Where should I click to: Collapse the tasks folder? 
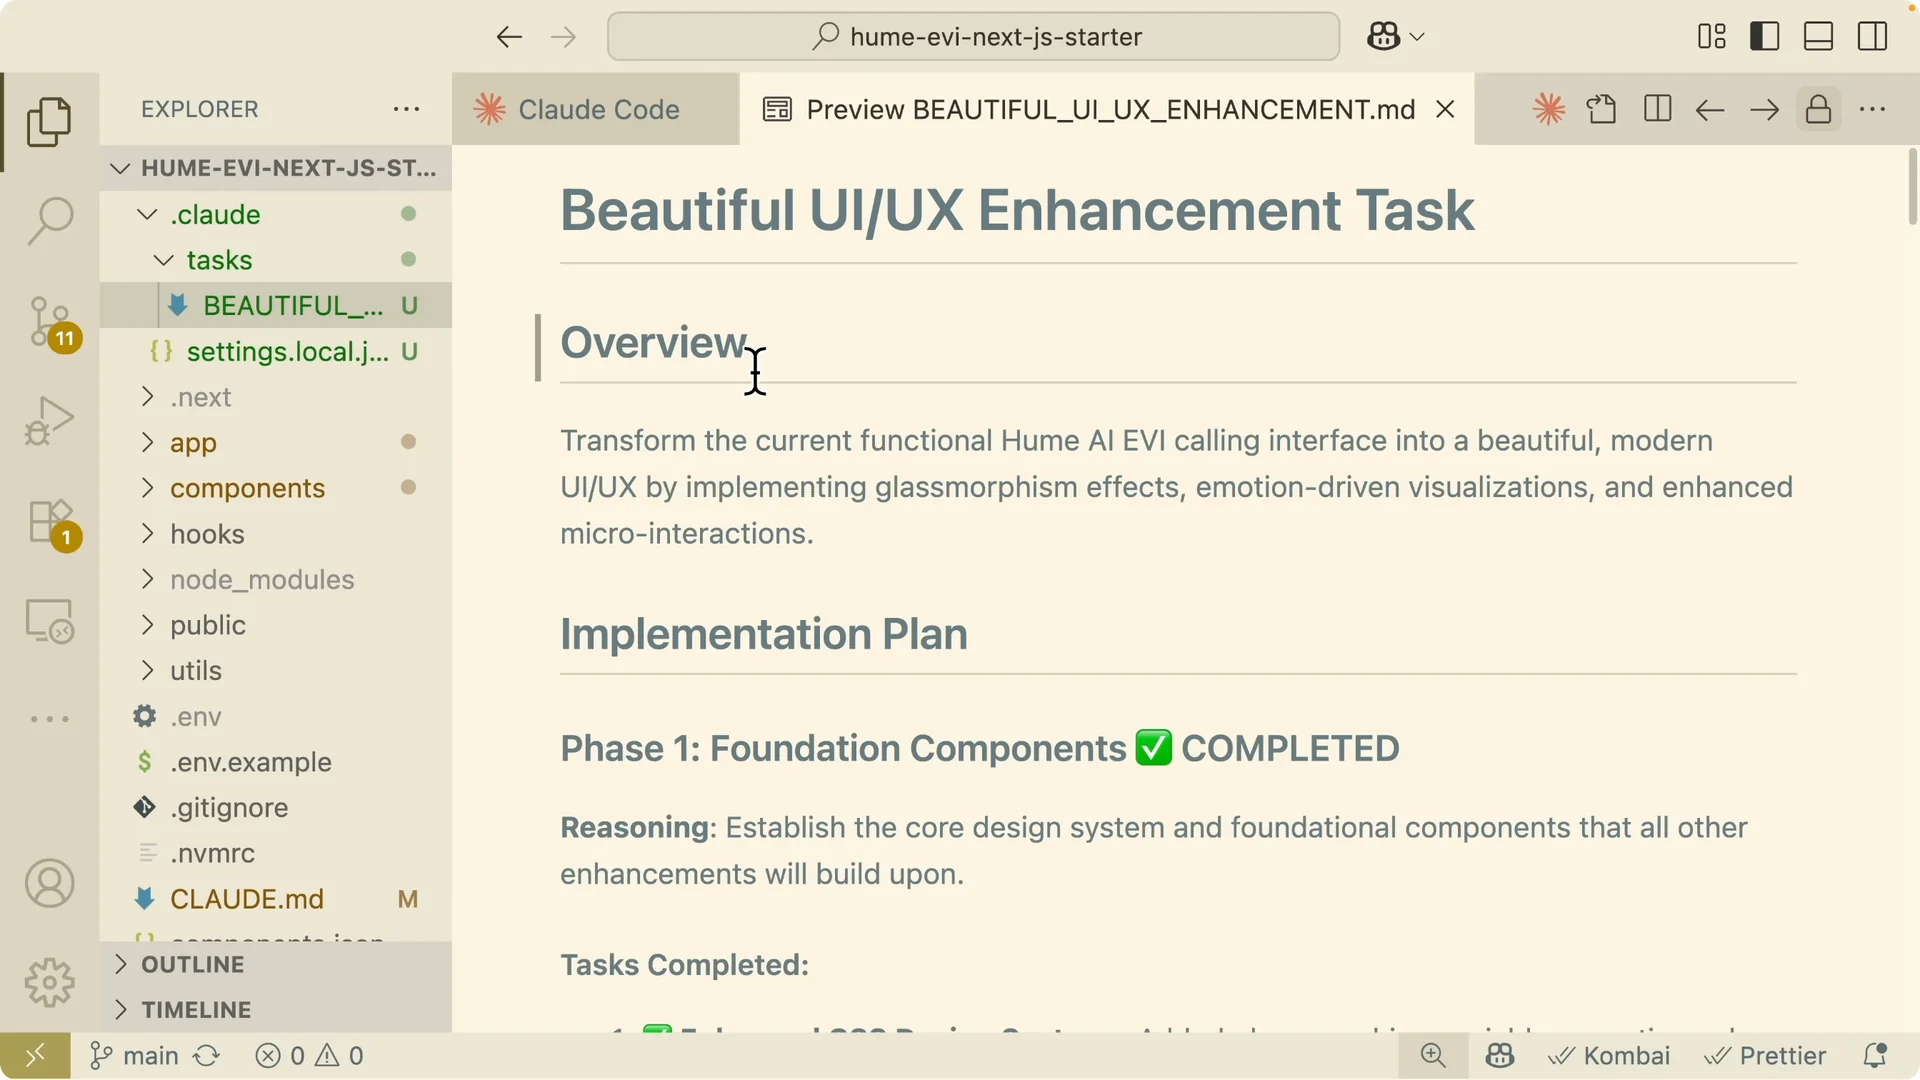pyautogui.click(x=276, y=260)
